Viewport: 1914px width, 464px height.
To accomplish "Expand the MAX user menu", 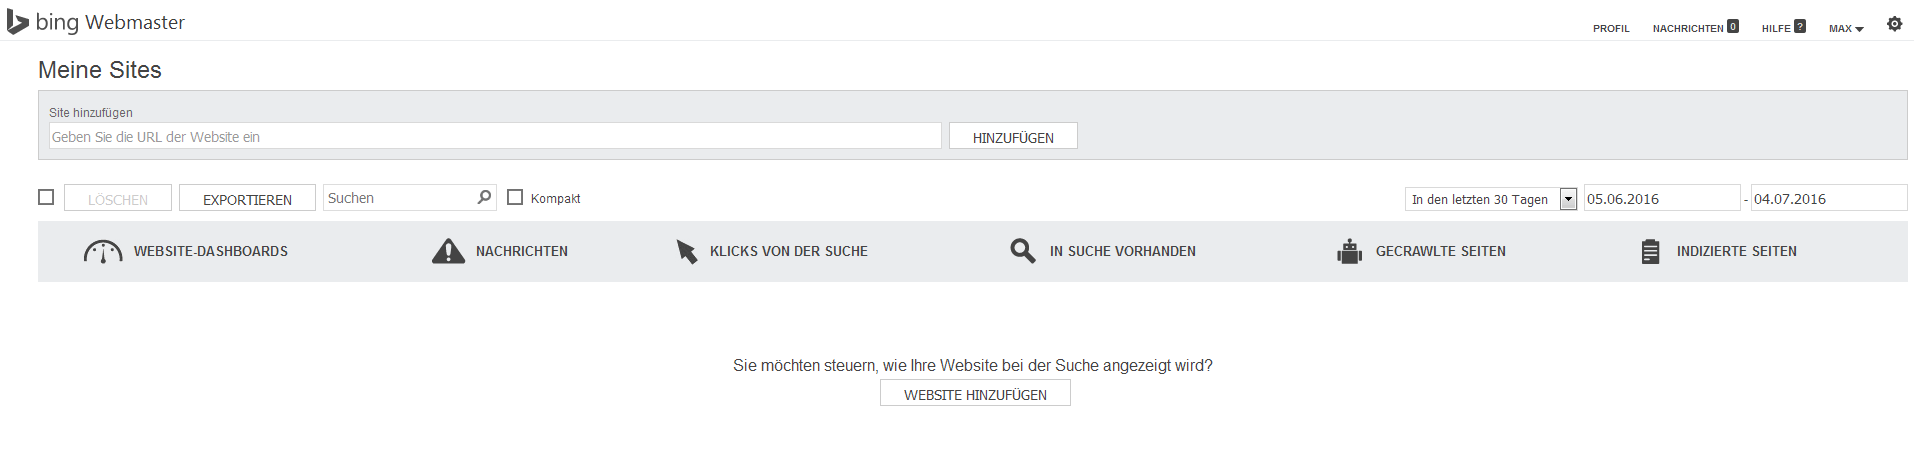I will pos(1846,28).
